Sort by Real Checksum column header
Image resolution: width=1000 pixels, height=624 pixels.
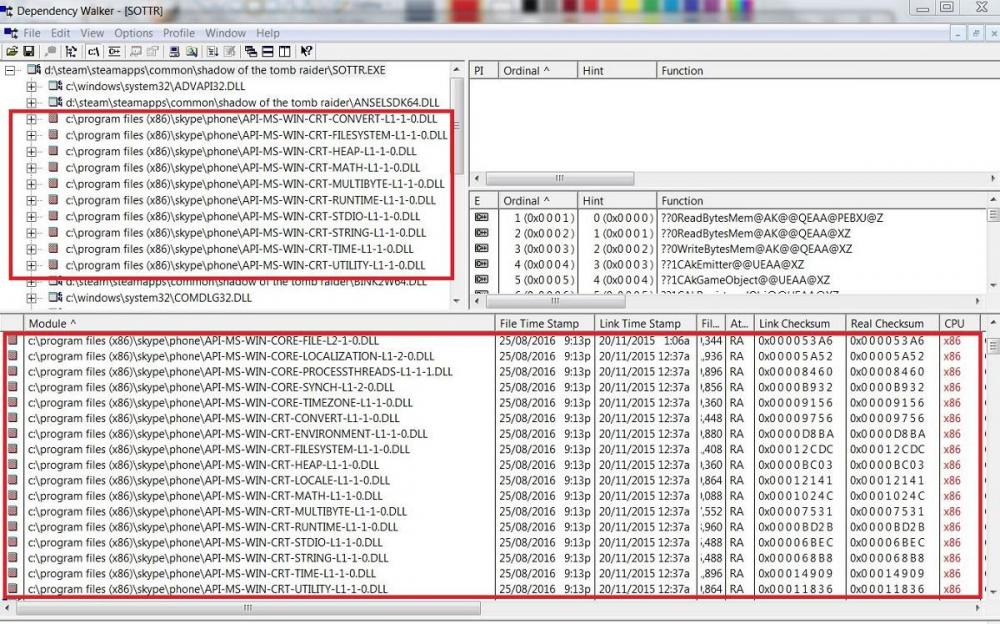(892, 323)
